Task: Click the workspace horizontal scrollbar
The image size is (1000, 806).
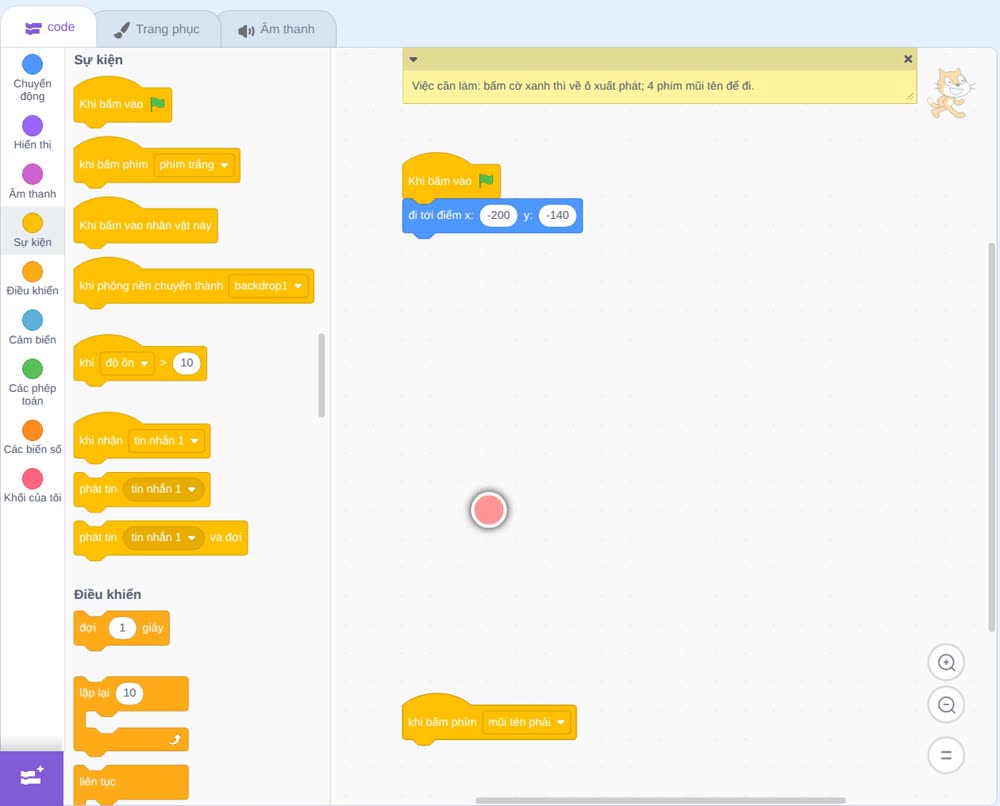Action: point(661,800)
